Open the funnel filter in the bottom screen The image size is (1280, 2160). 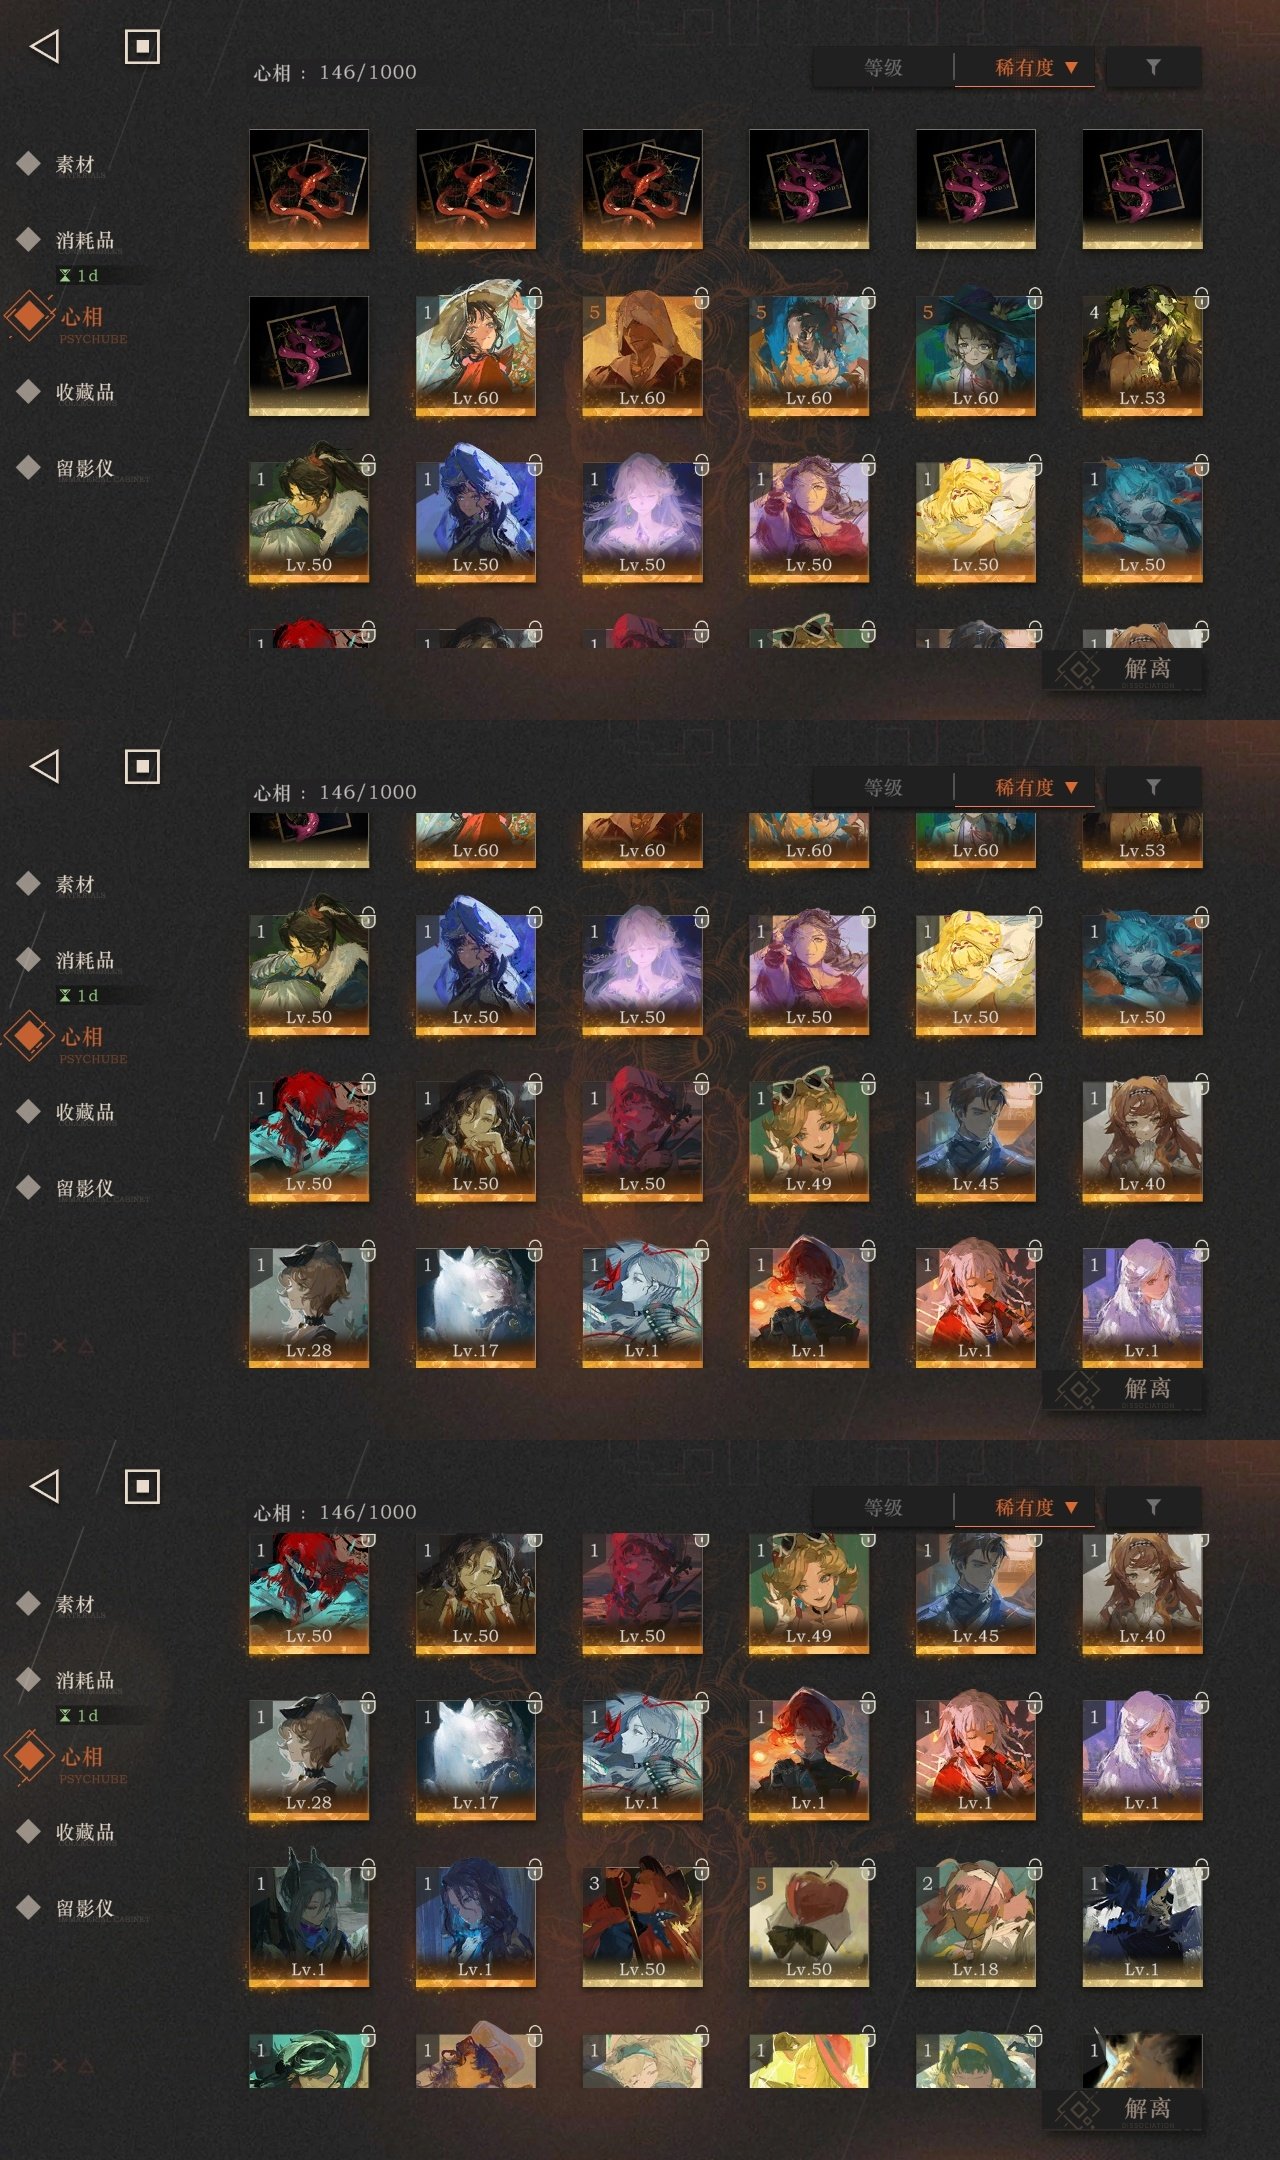coord(1153,1507)
